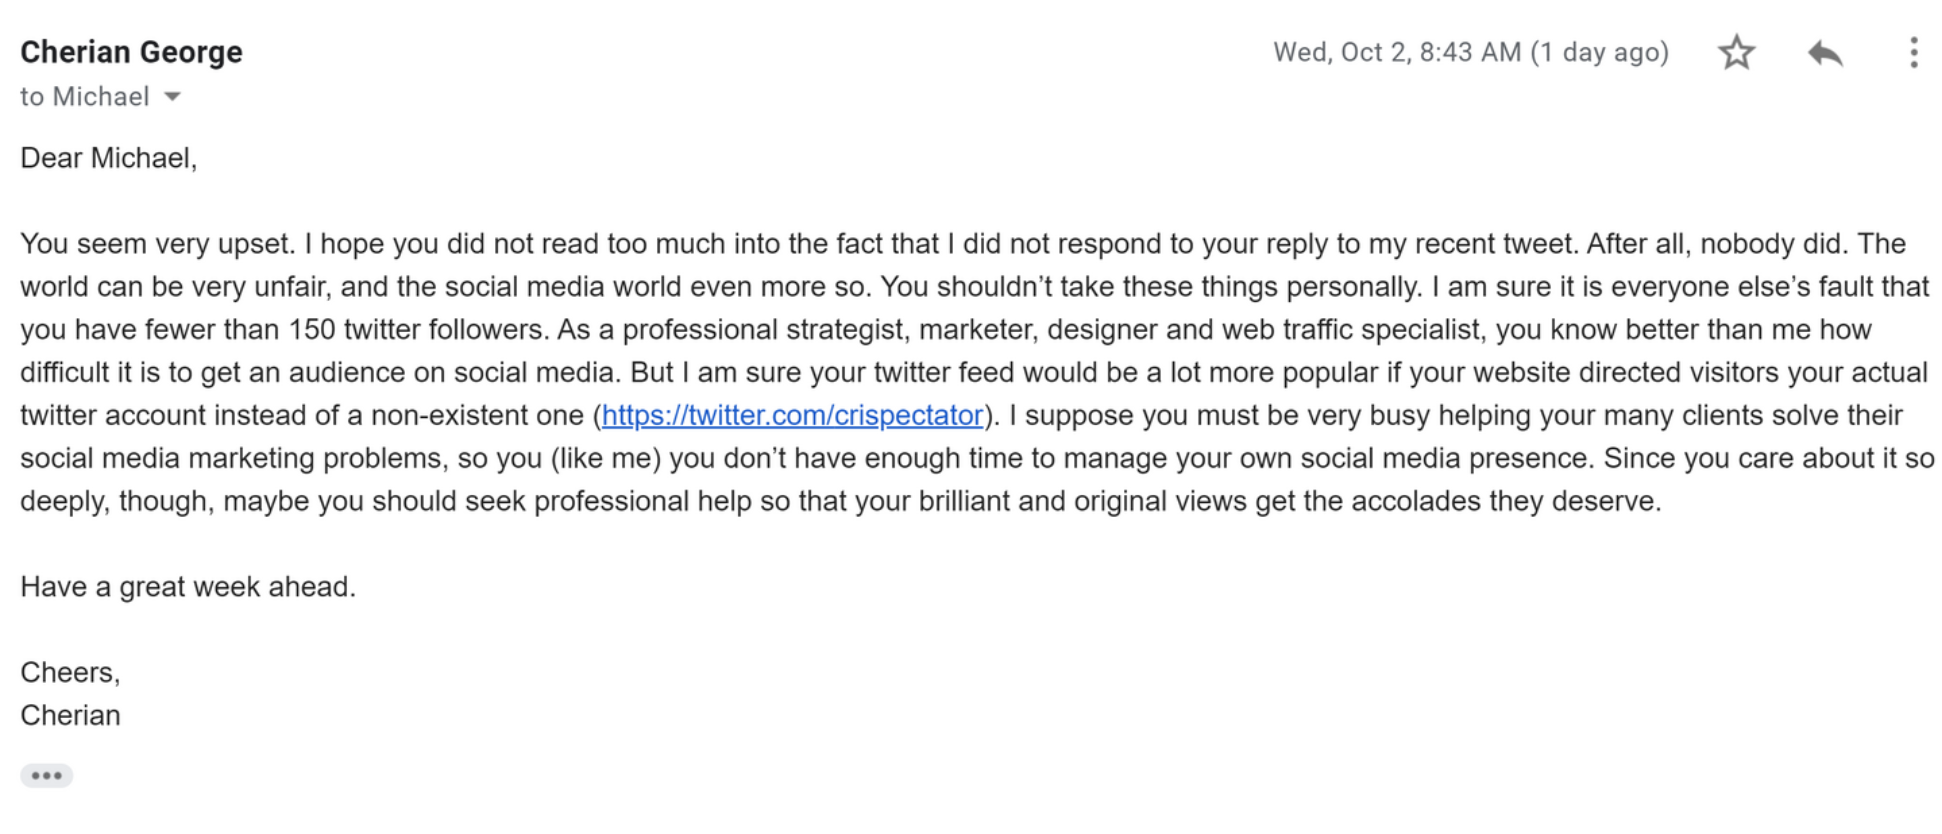Image resolution: width=1942 pixels, height=834 pixels.
Task: Click the 'Dear Michael,' greeting line
Action: (109, 158)
